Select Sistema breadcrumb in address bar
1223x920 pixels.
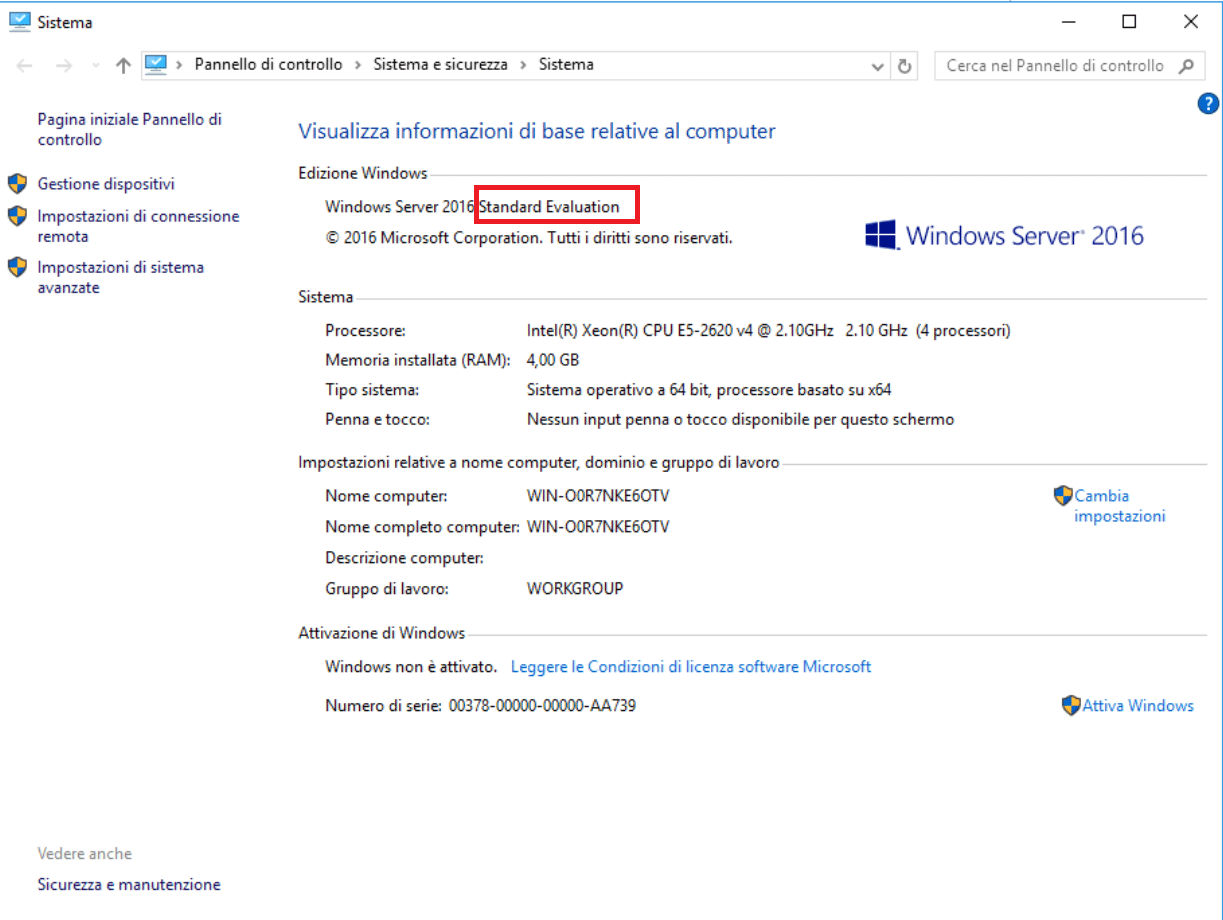tap(566, 64)
